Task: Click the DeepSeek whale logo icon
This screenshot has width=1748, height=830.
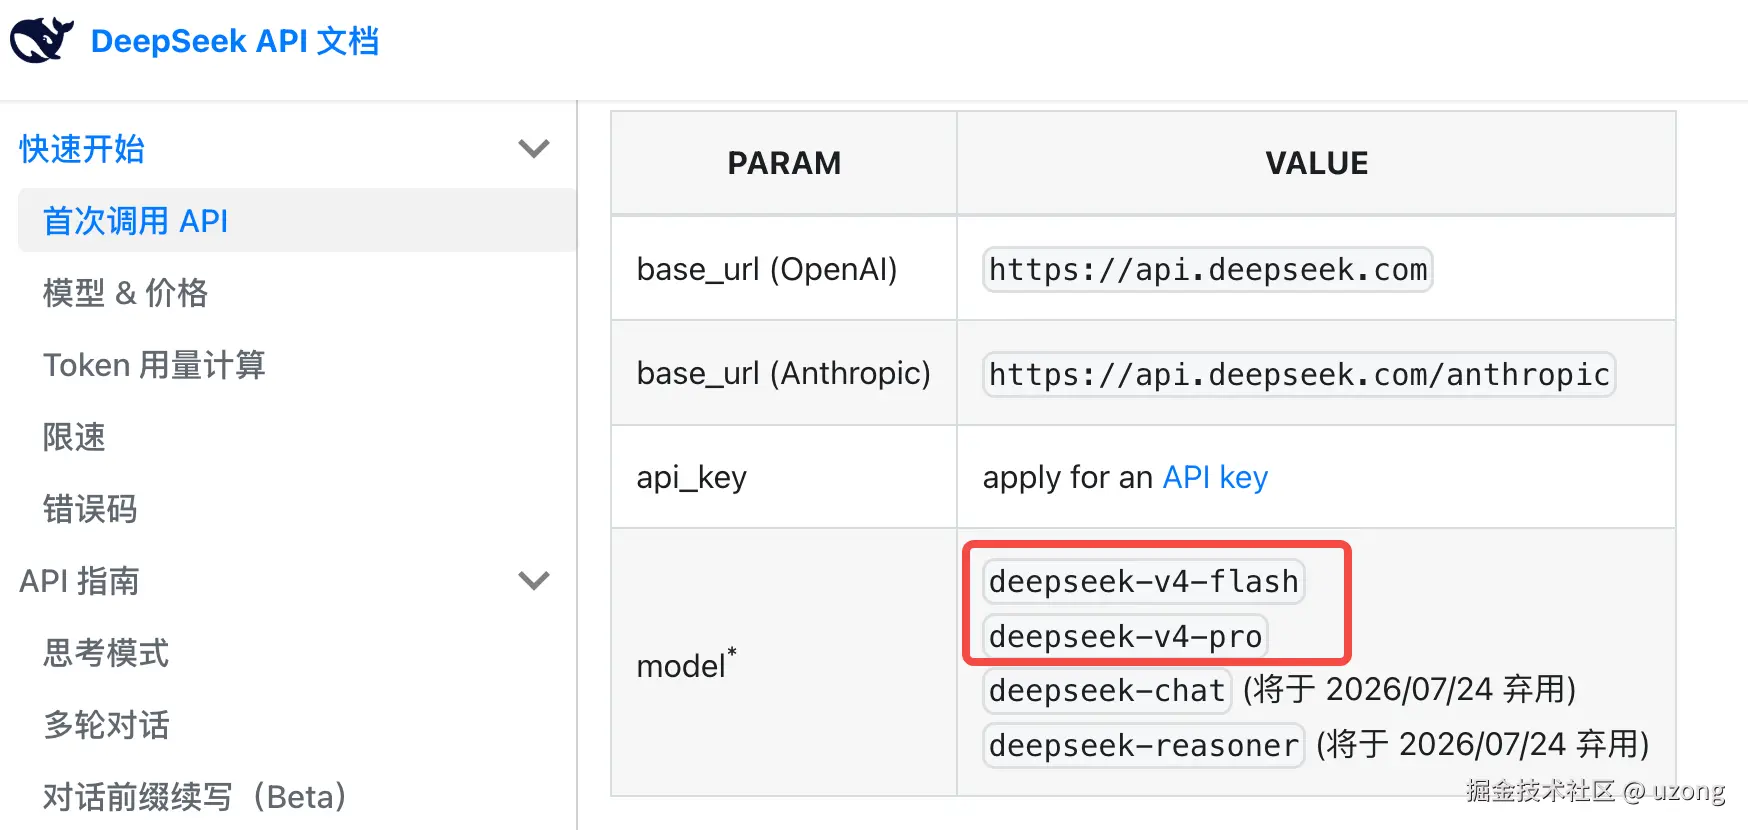Action: [41, 40]
